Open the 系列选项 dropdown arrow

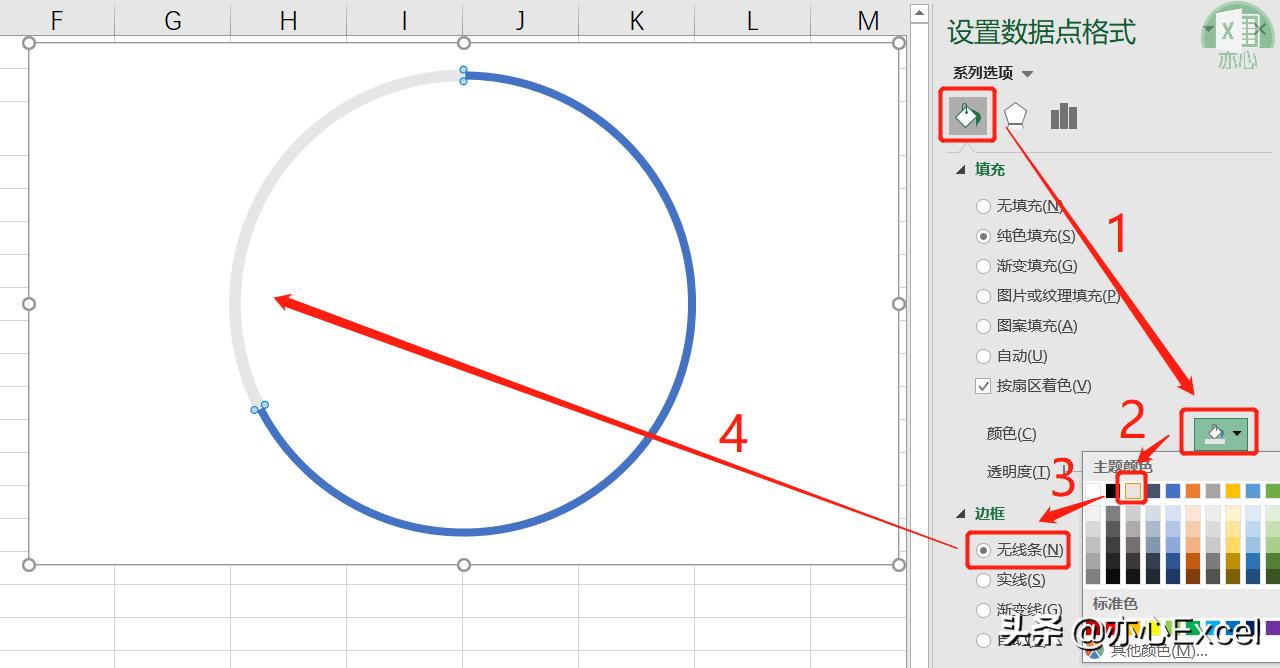1029,72
